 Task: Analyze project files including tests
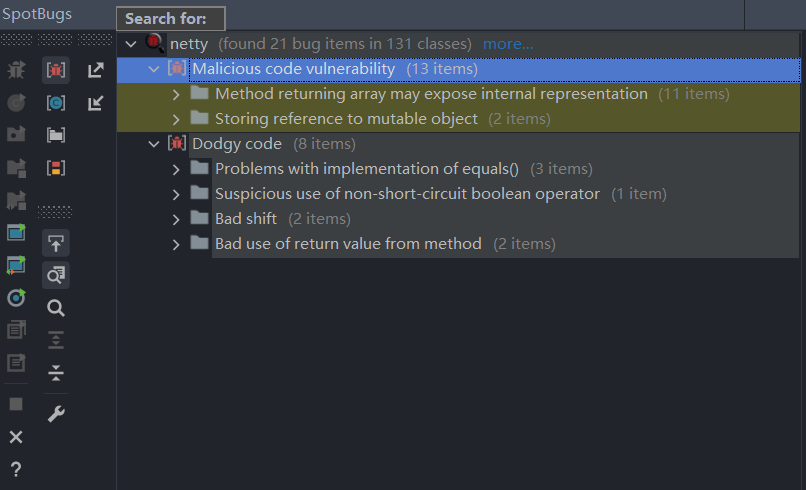click(x=16, y=265)
